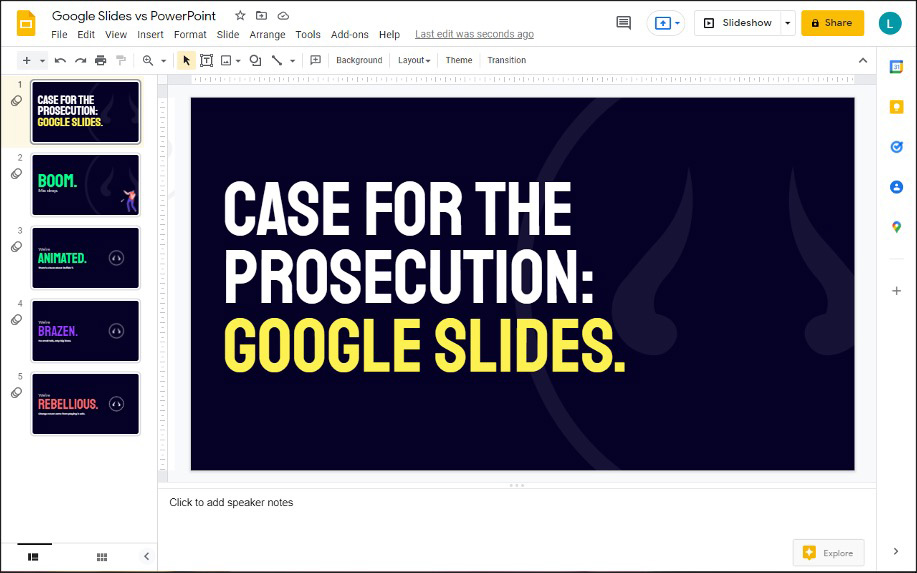The height and width of the screenshot is (573, 917).
Task: Print the presentation
Action: tap(101, 60)
